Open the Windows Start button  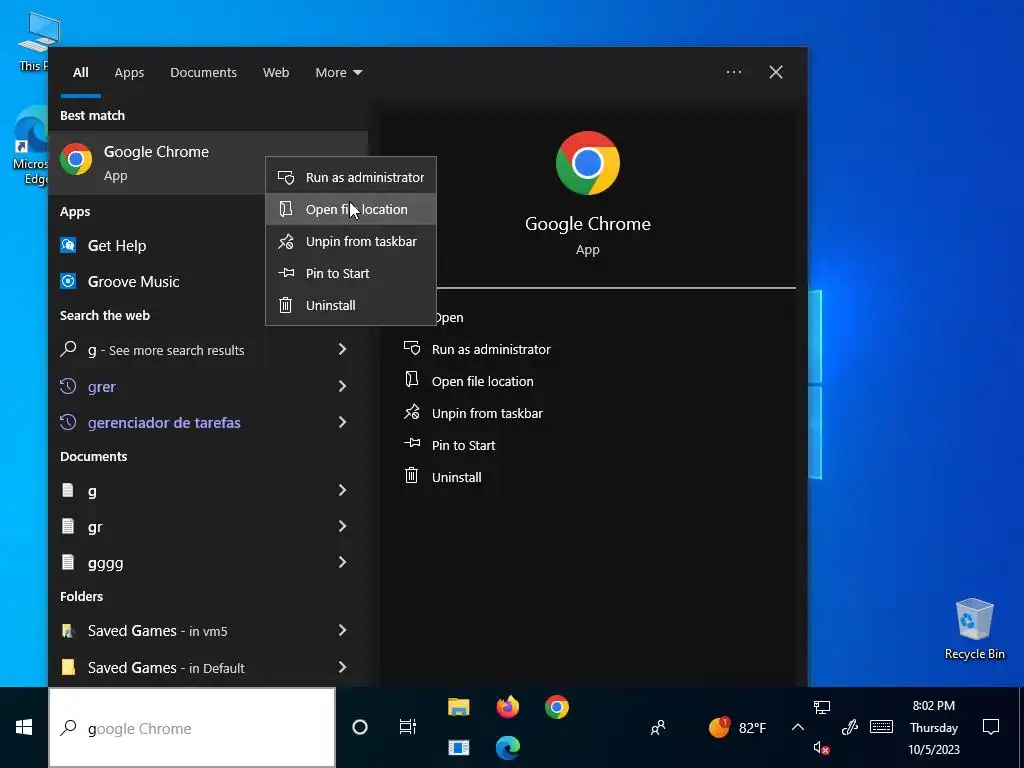(24, 728)
